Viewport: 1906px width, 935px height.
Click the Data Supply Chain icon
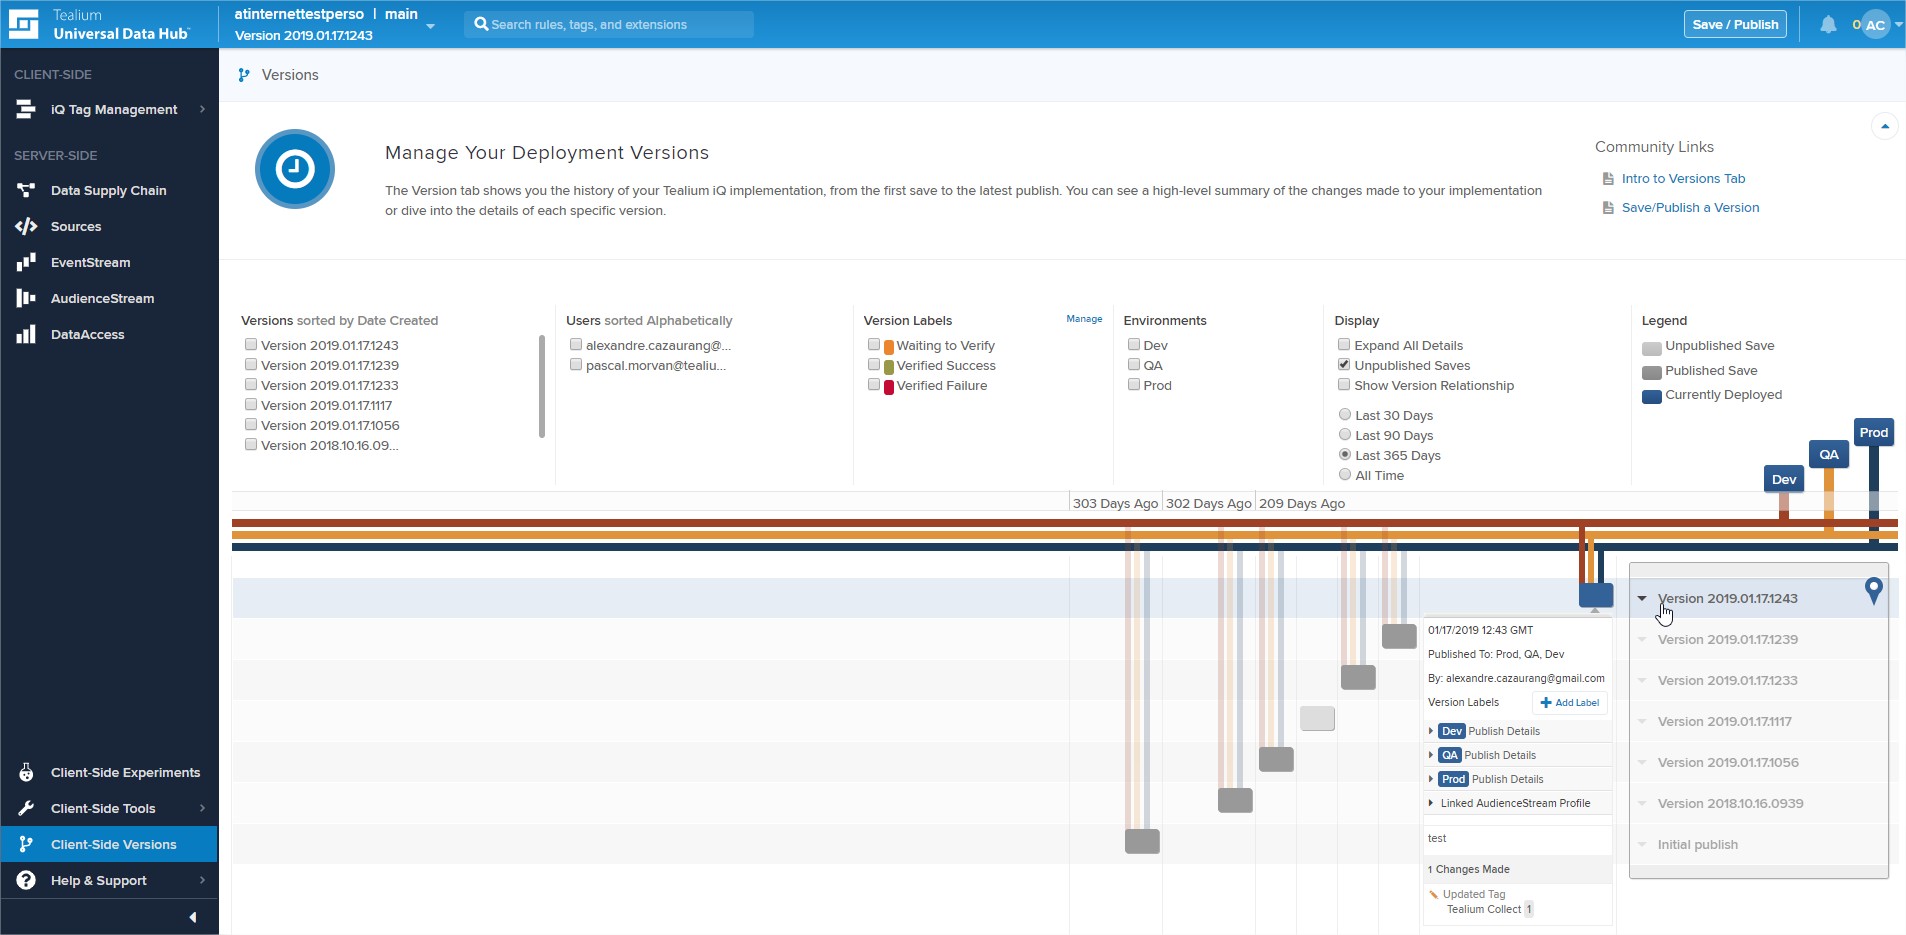(x=26, y=191)
